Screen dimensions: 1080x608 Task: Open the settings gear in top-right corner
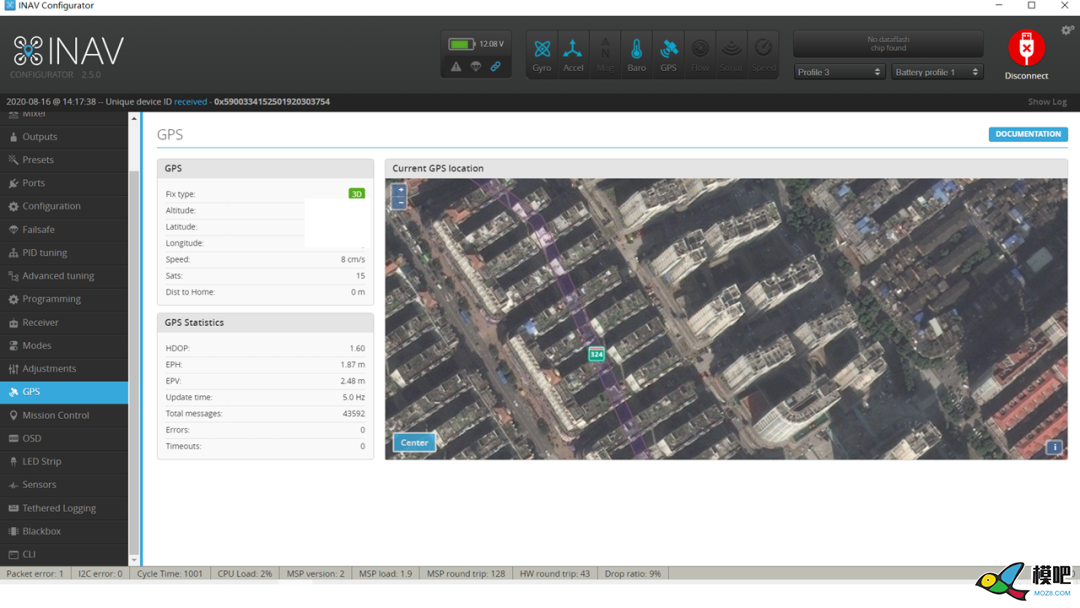[1067, 30]
